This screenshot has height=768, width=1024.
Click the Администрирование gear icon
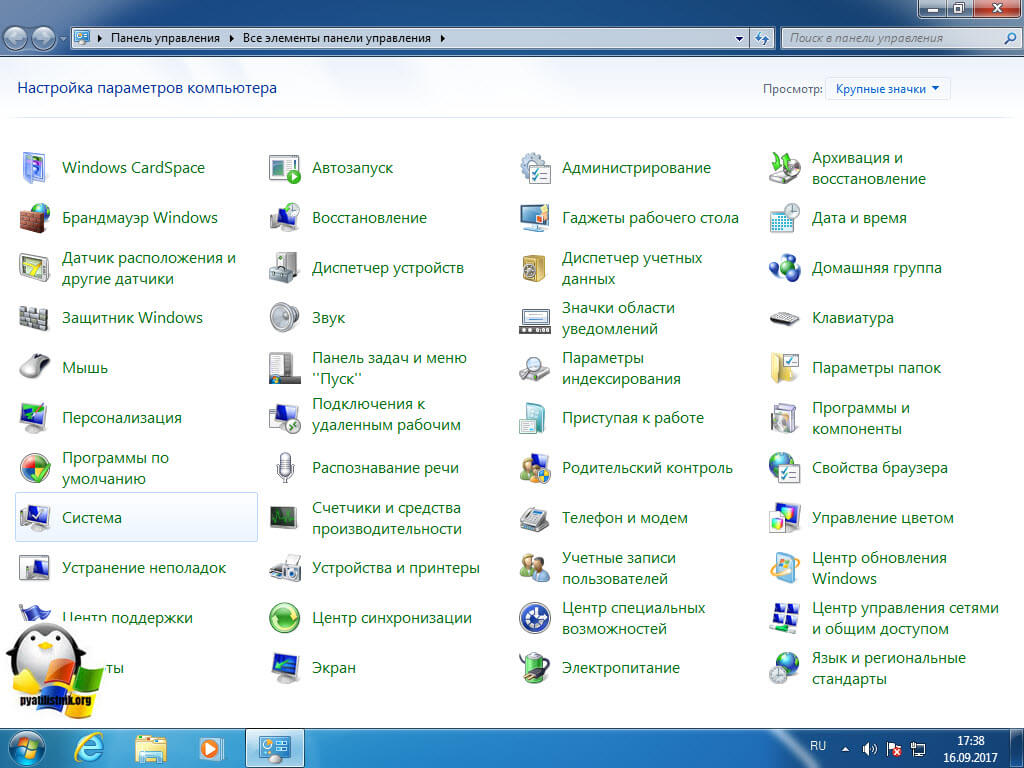point(534,168)
